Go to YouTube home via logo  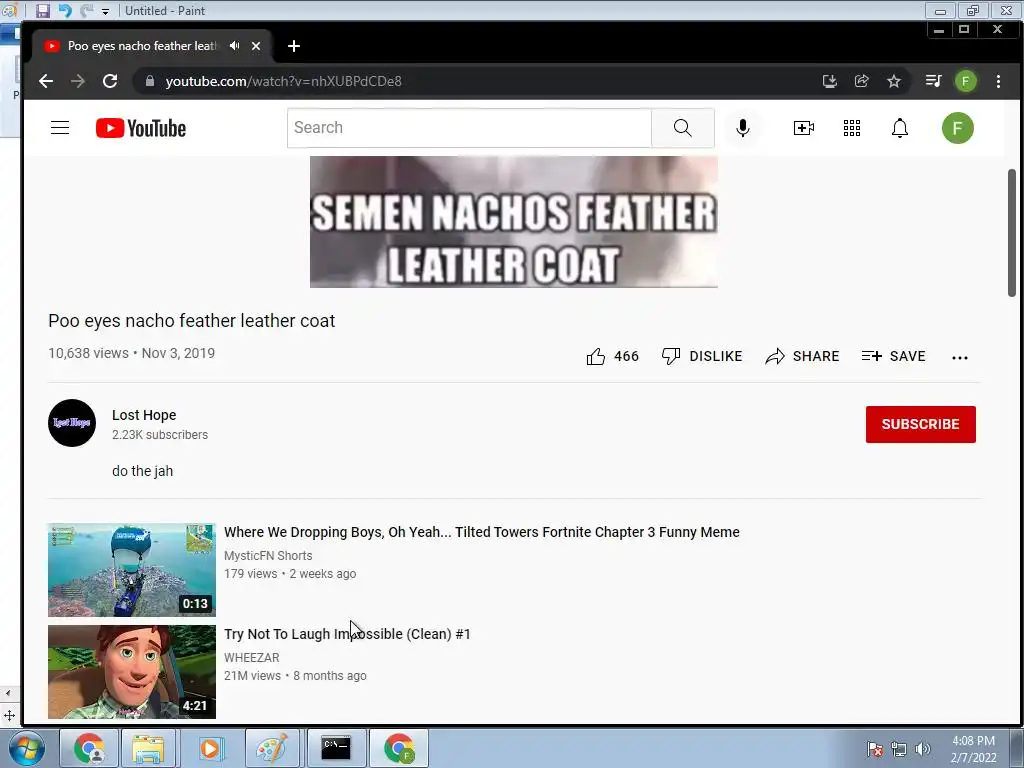pos(140,128)
